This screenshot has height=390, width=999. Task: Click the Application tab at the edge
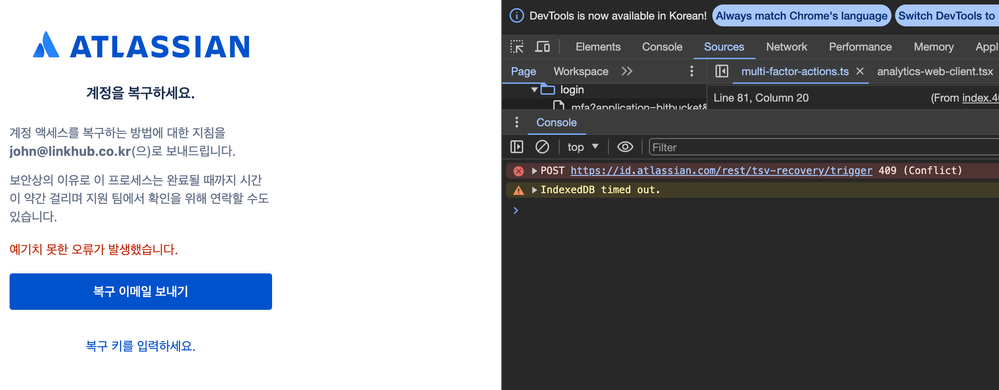(x=986, y=47)
